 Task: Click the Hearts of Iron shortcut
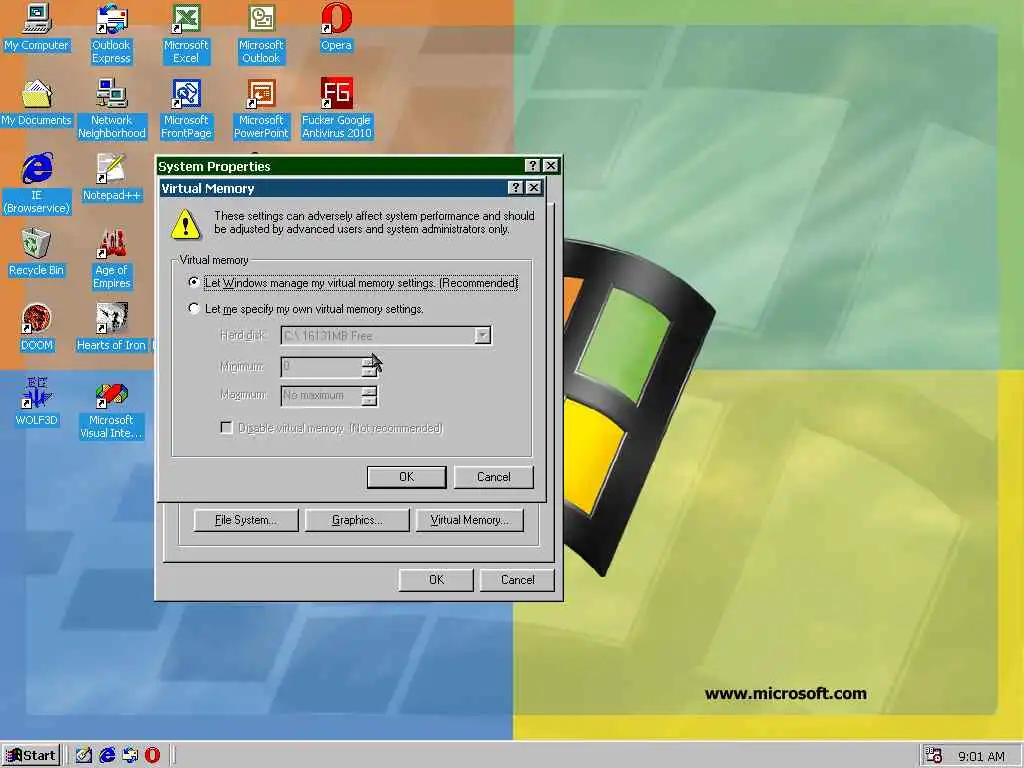112,327
